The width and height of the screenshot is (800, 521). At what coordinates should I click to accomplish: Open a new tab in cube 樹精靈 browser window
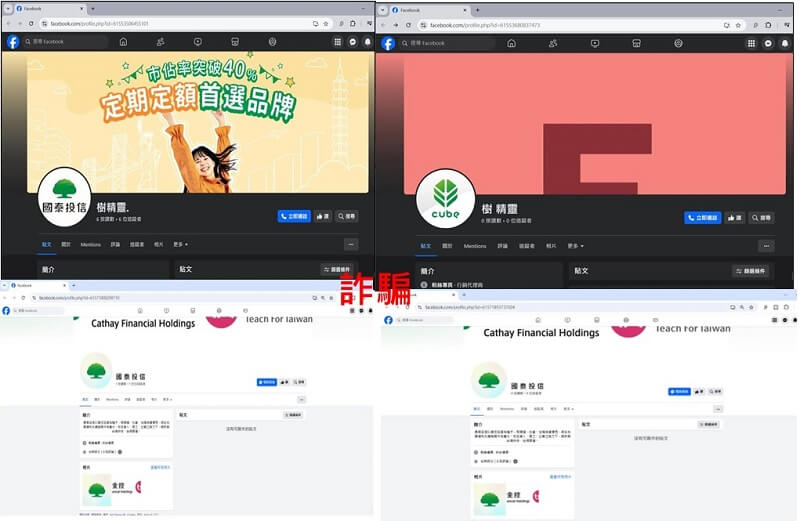(478, 10)
